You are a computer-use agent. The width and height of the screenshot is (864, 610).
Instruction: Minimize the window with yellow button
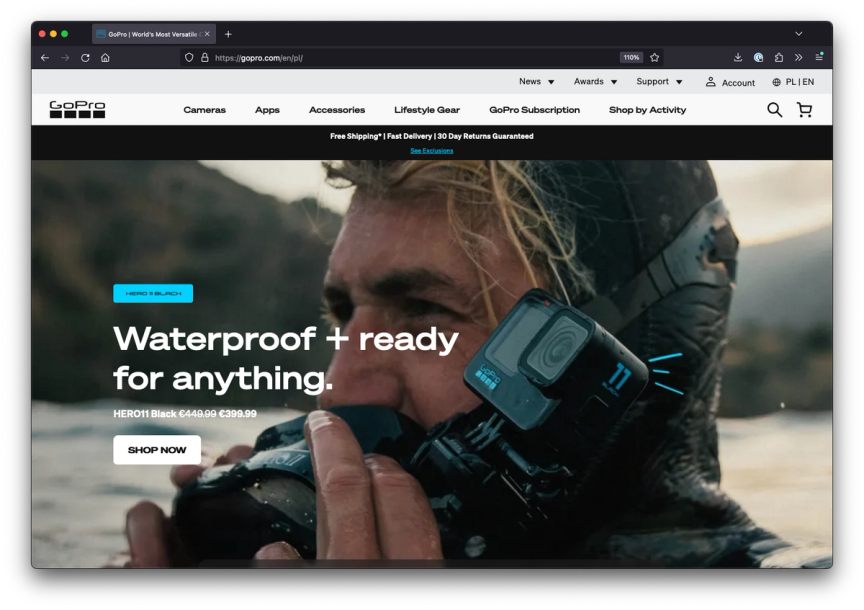[x=53, y=34]
